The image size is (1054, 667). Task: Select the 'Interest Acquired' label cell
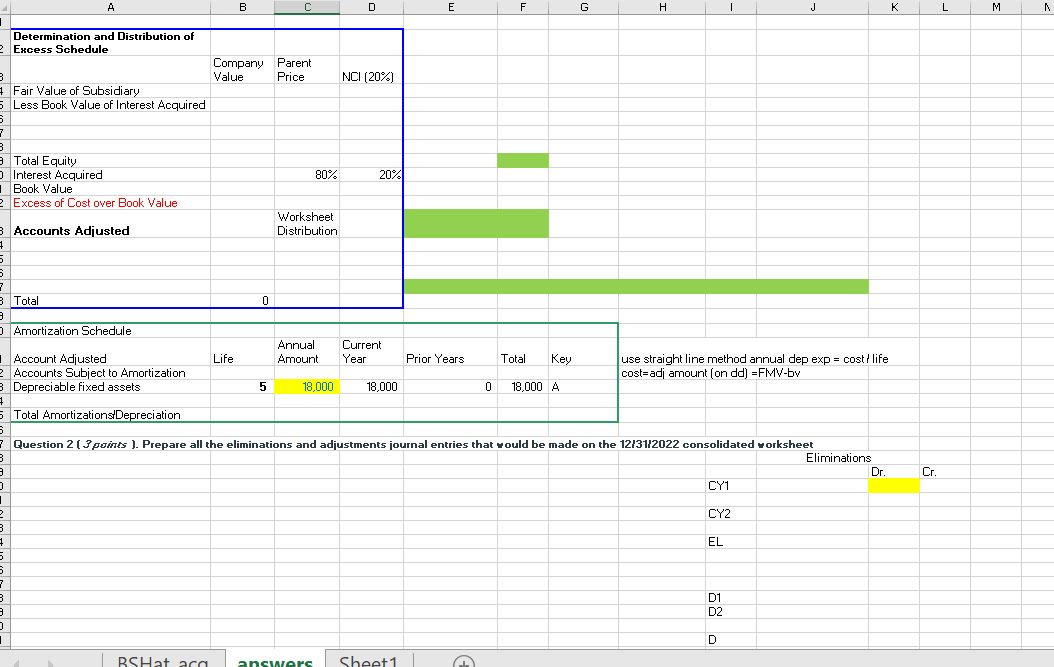tap(111, 175)
